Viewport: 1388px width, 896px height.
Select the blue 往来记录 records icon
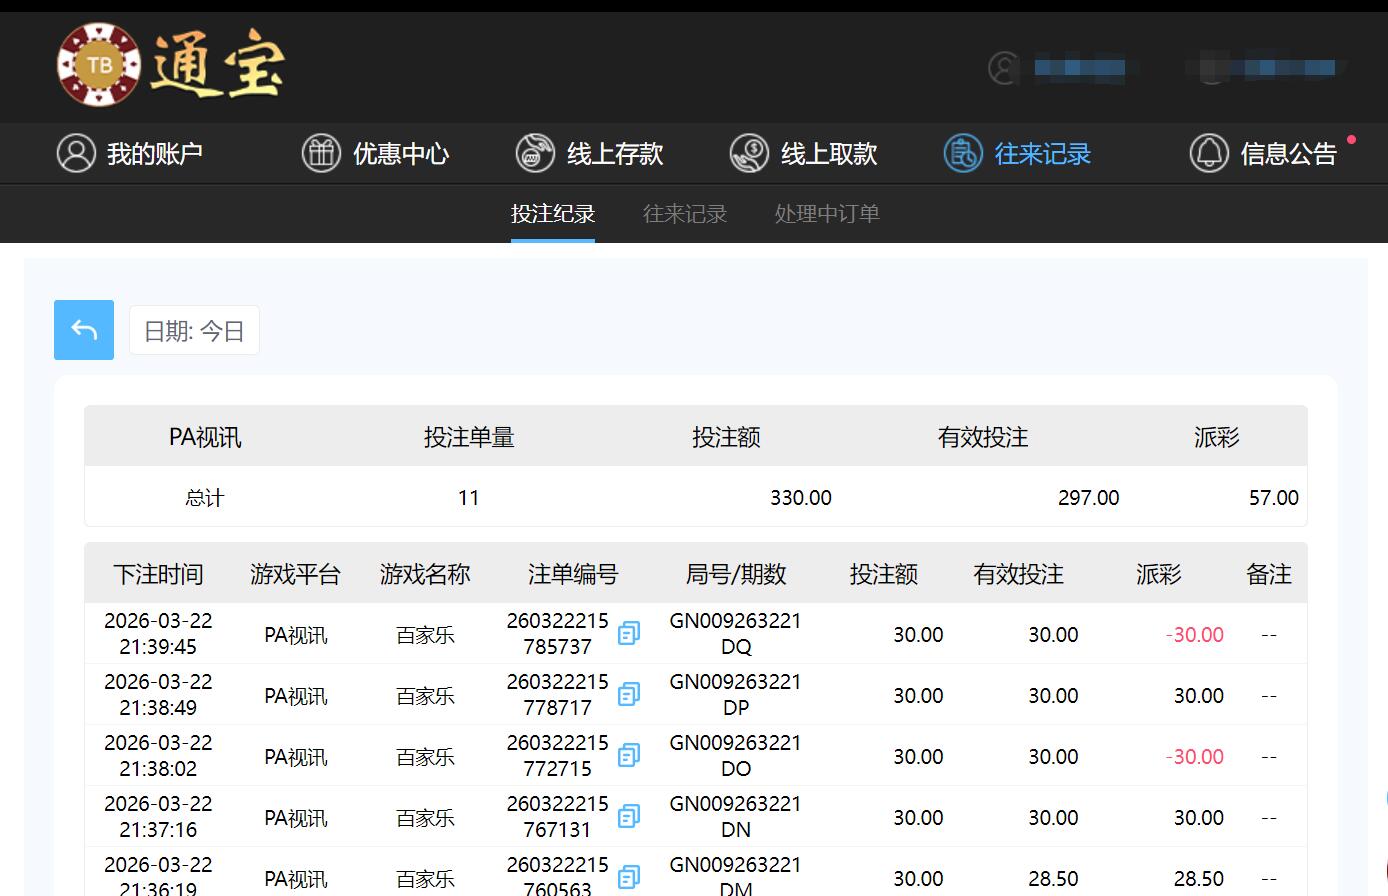(962, 153)
